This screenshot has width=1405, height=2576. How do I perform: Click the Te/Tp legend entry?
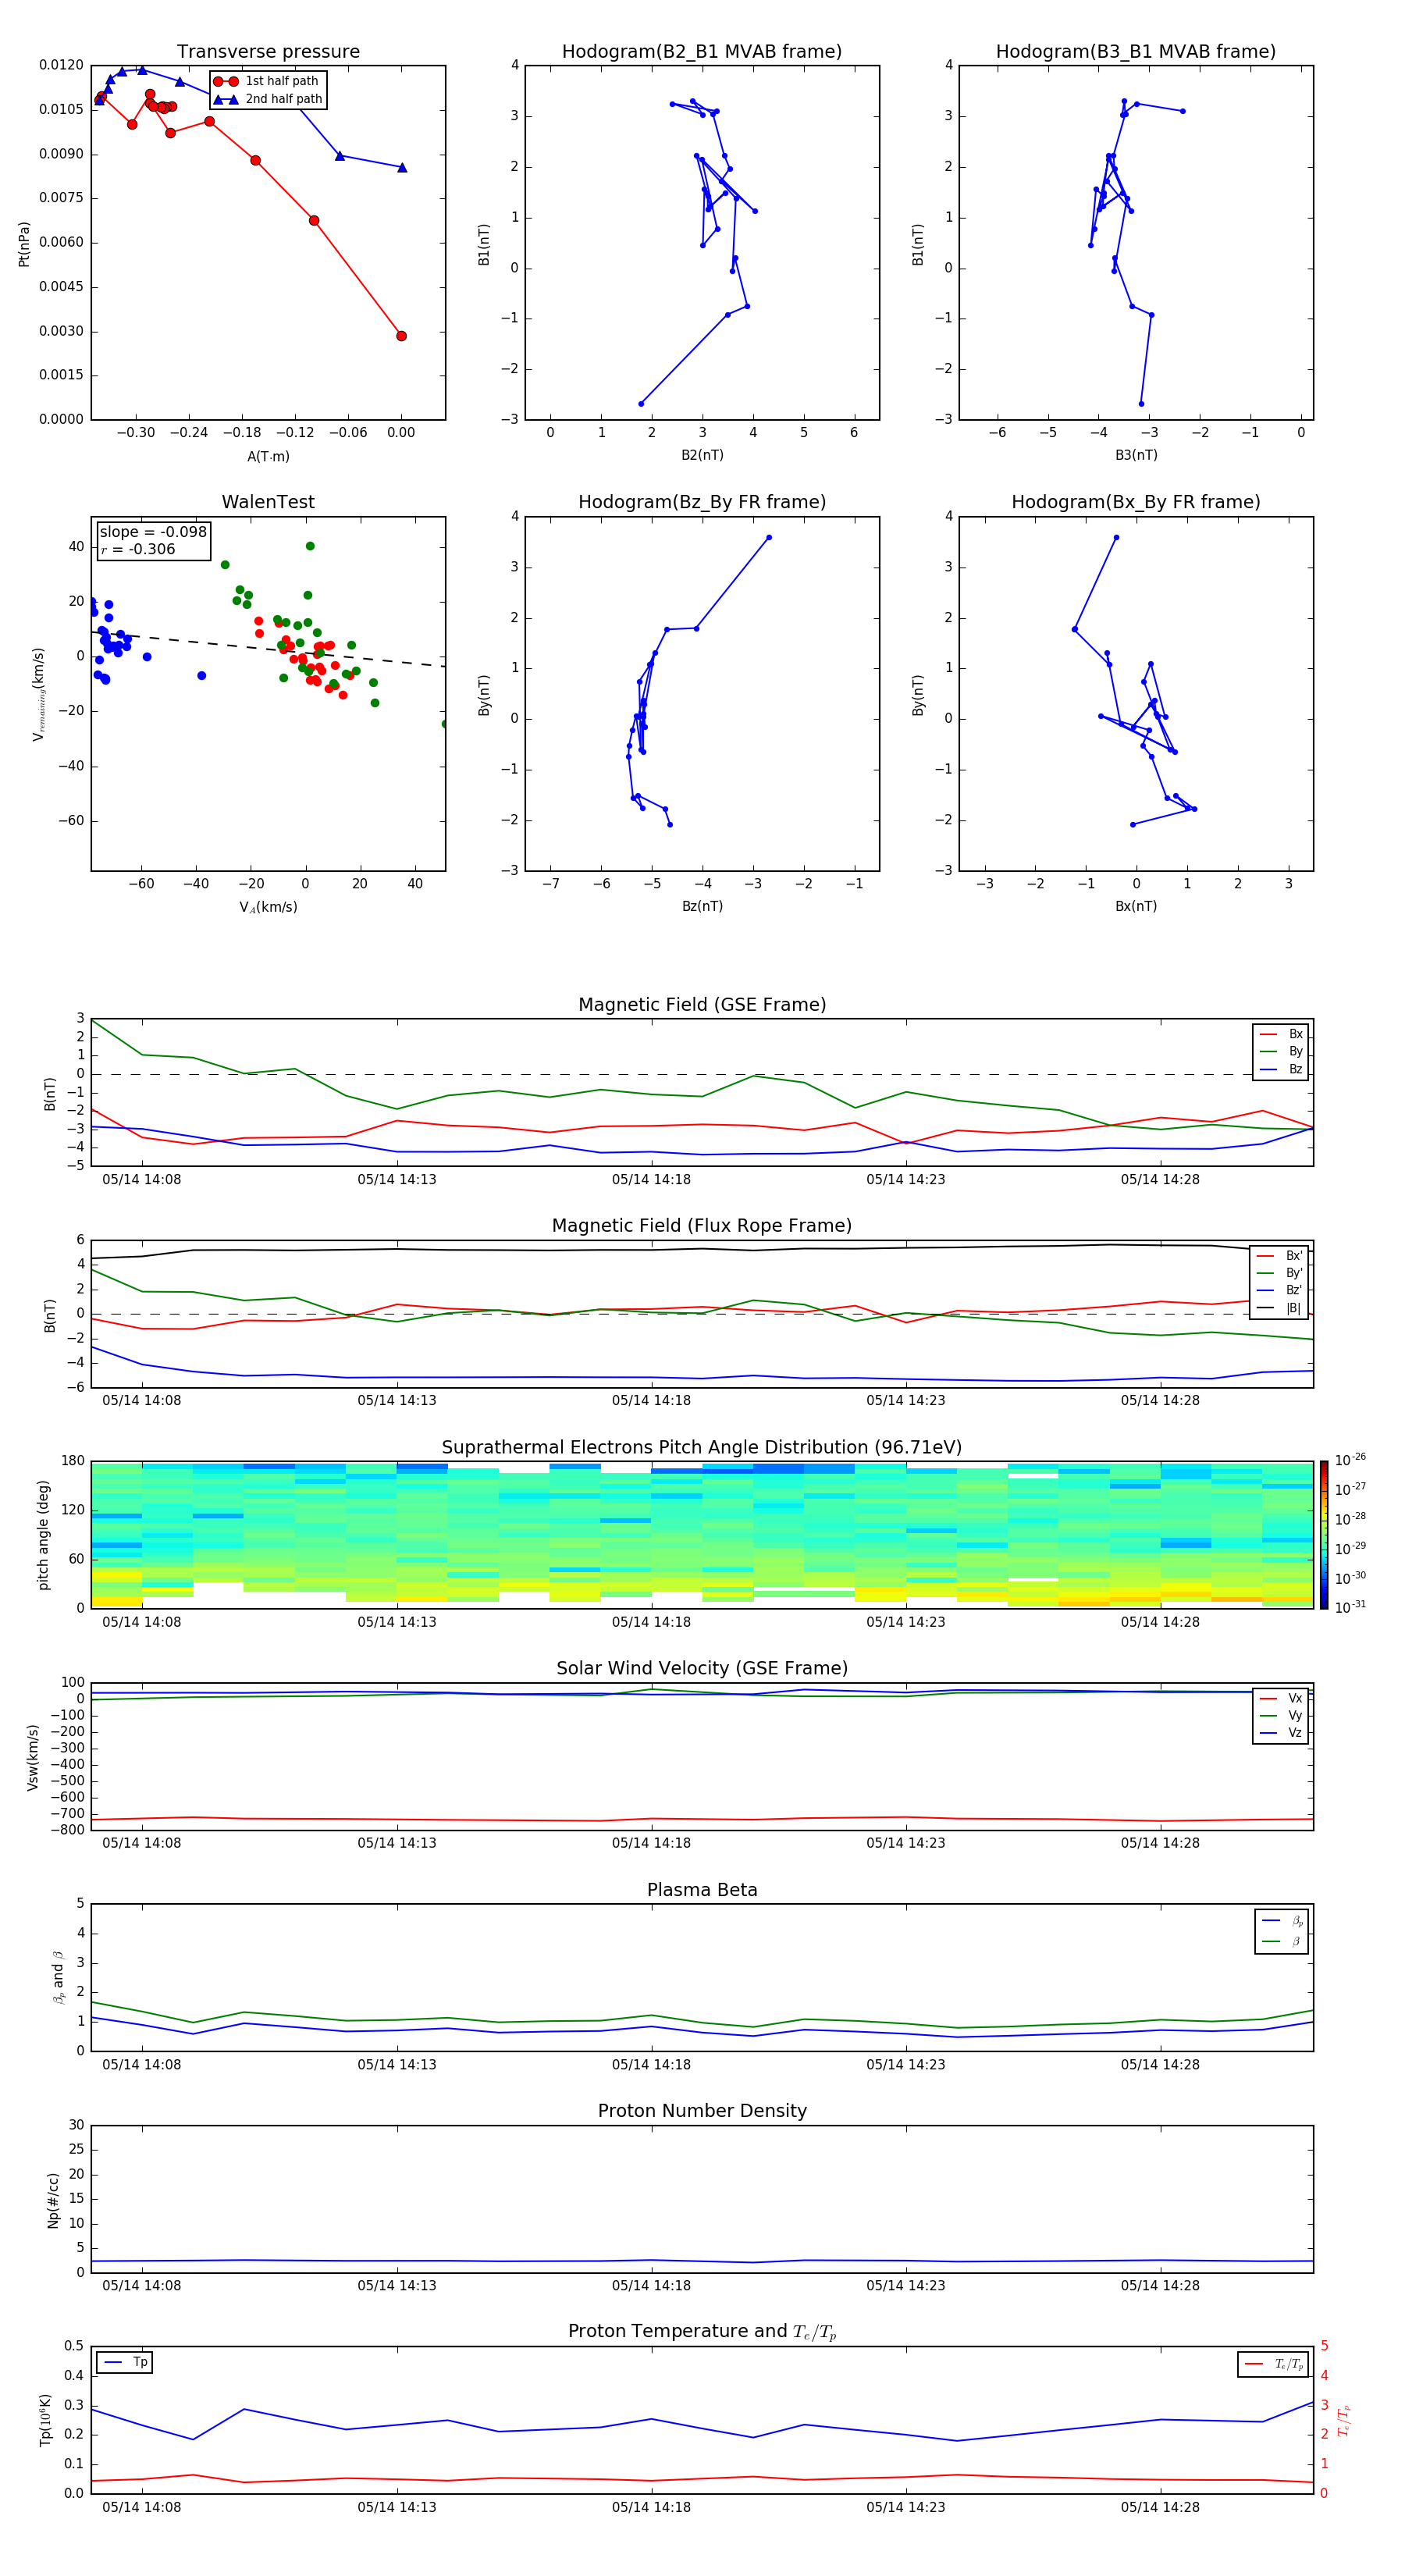click(x=1275, y=2364)
